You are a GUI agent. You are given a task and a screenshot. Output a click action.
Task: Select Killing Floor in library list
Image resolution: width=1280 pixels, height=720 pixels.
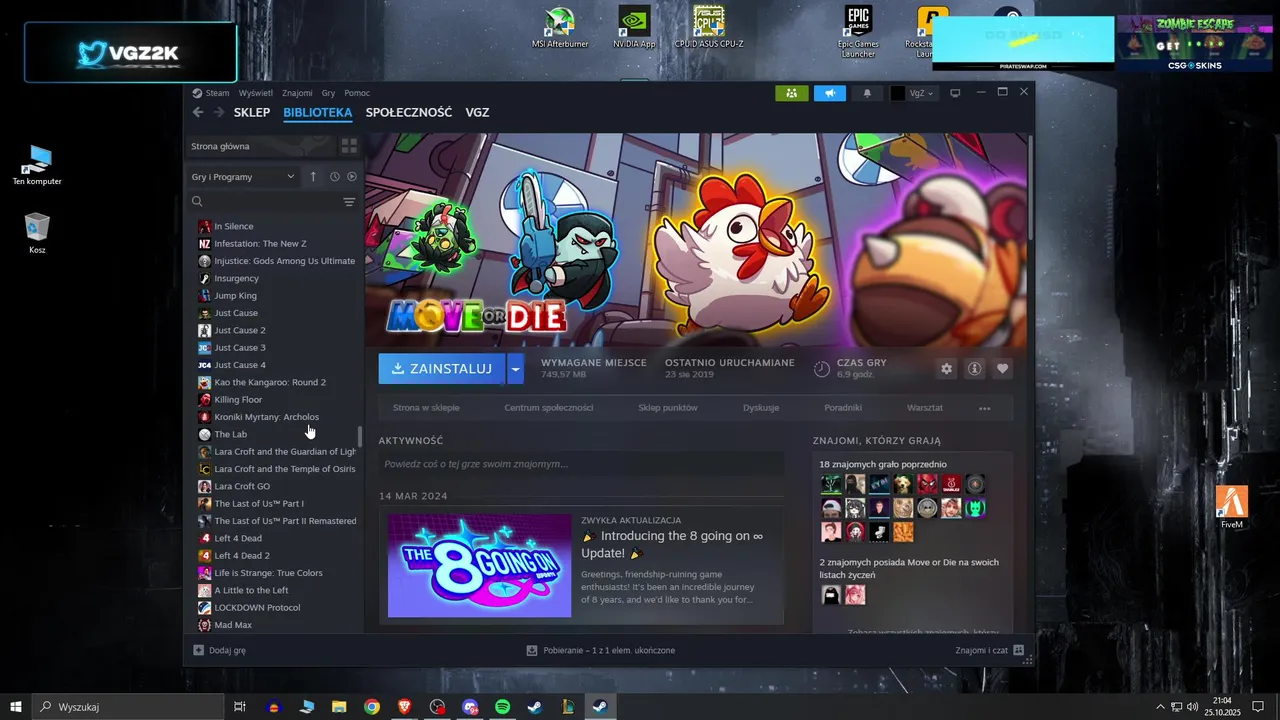(x=238, y=400)
